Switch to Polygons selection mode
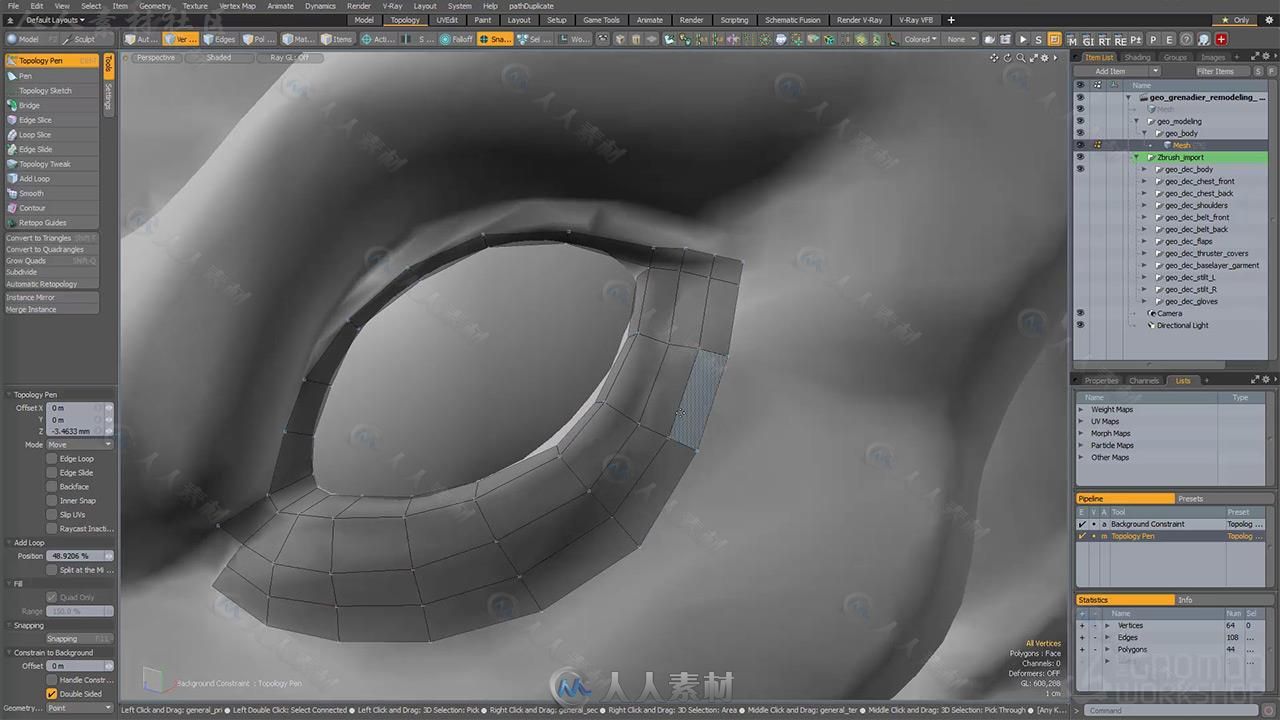The height and width of the screenshot is (720, 1280). click(258, 39)
